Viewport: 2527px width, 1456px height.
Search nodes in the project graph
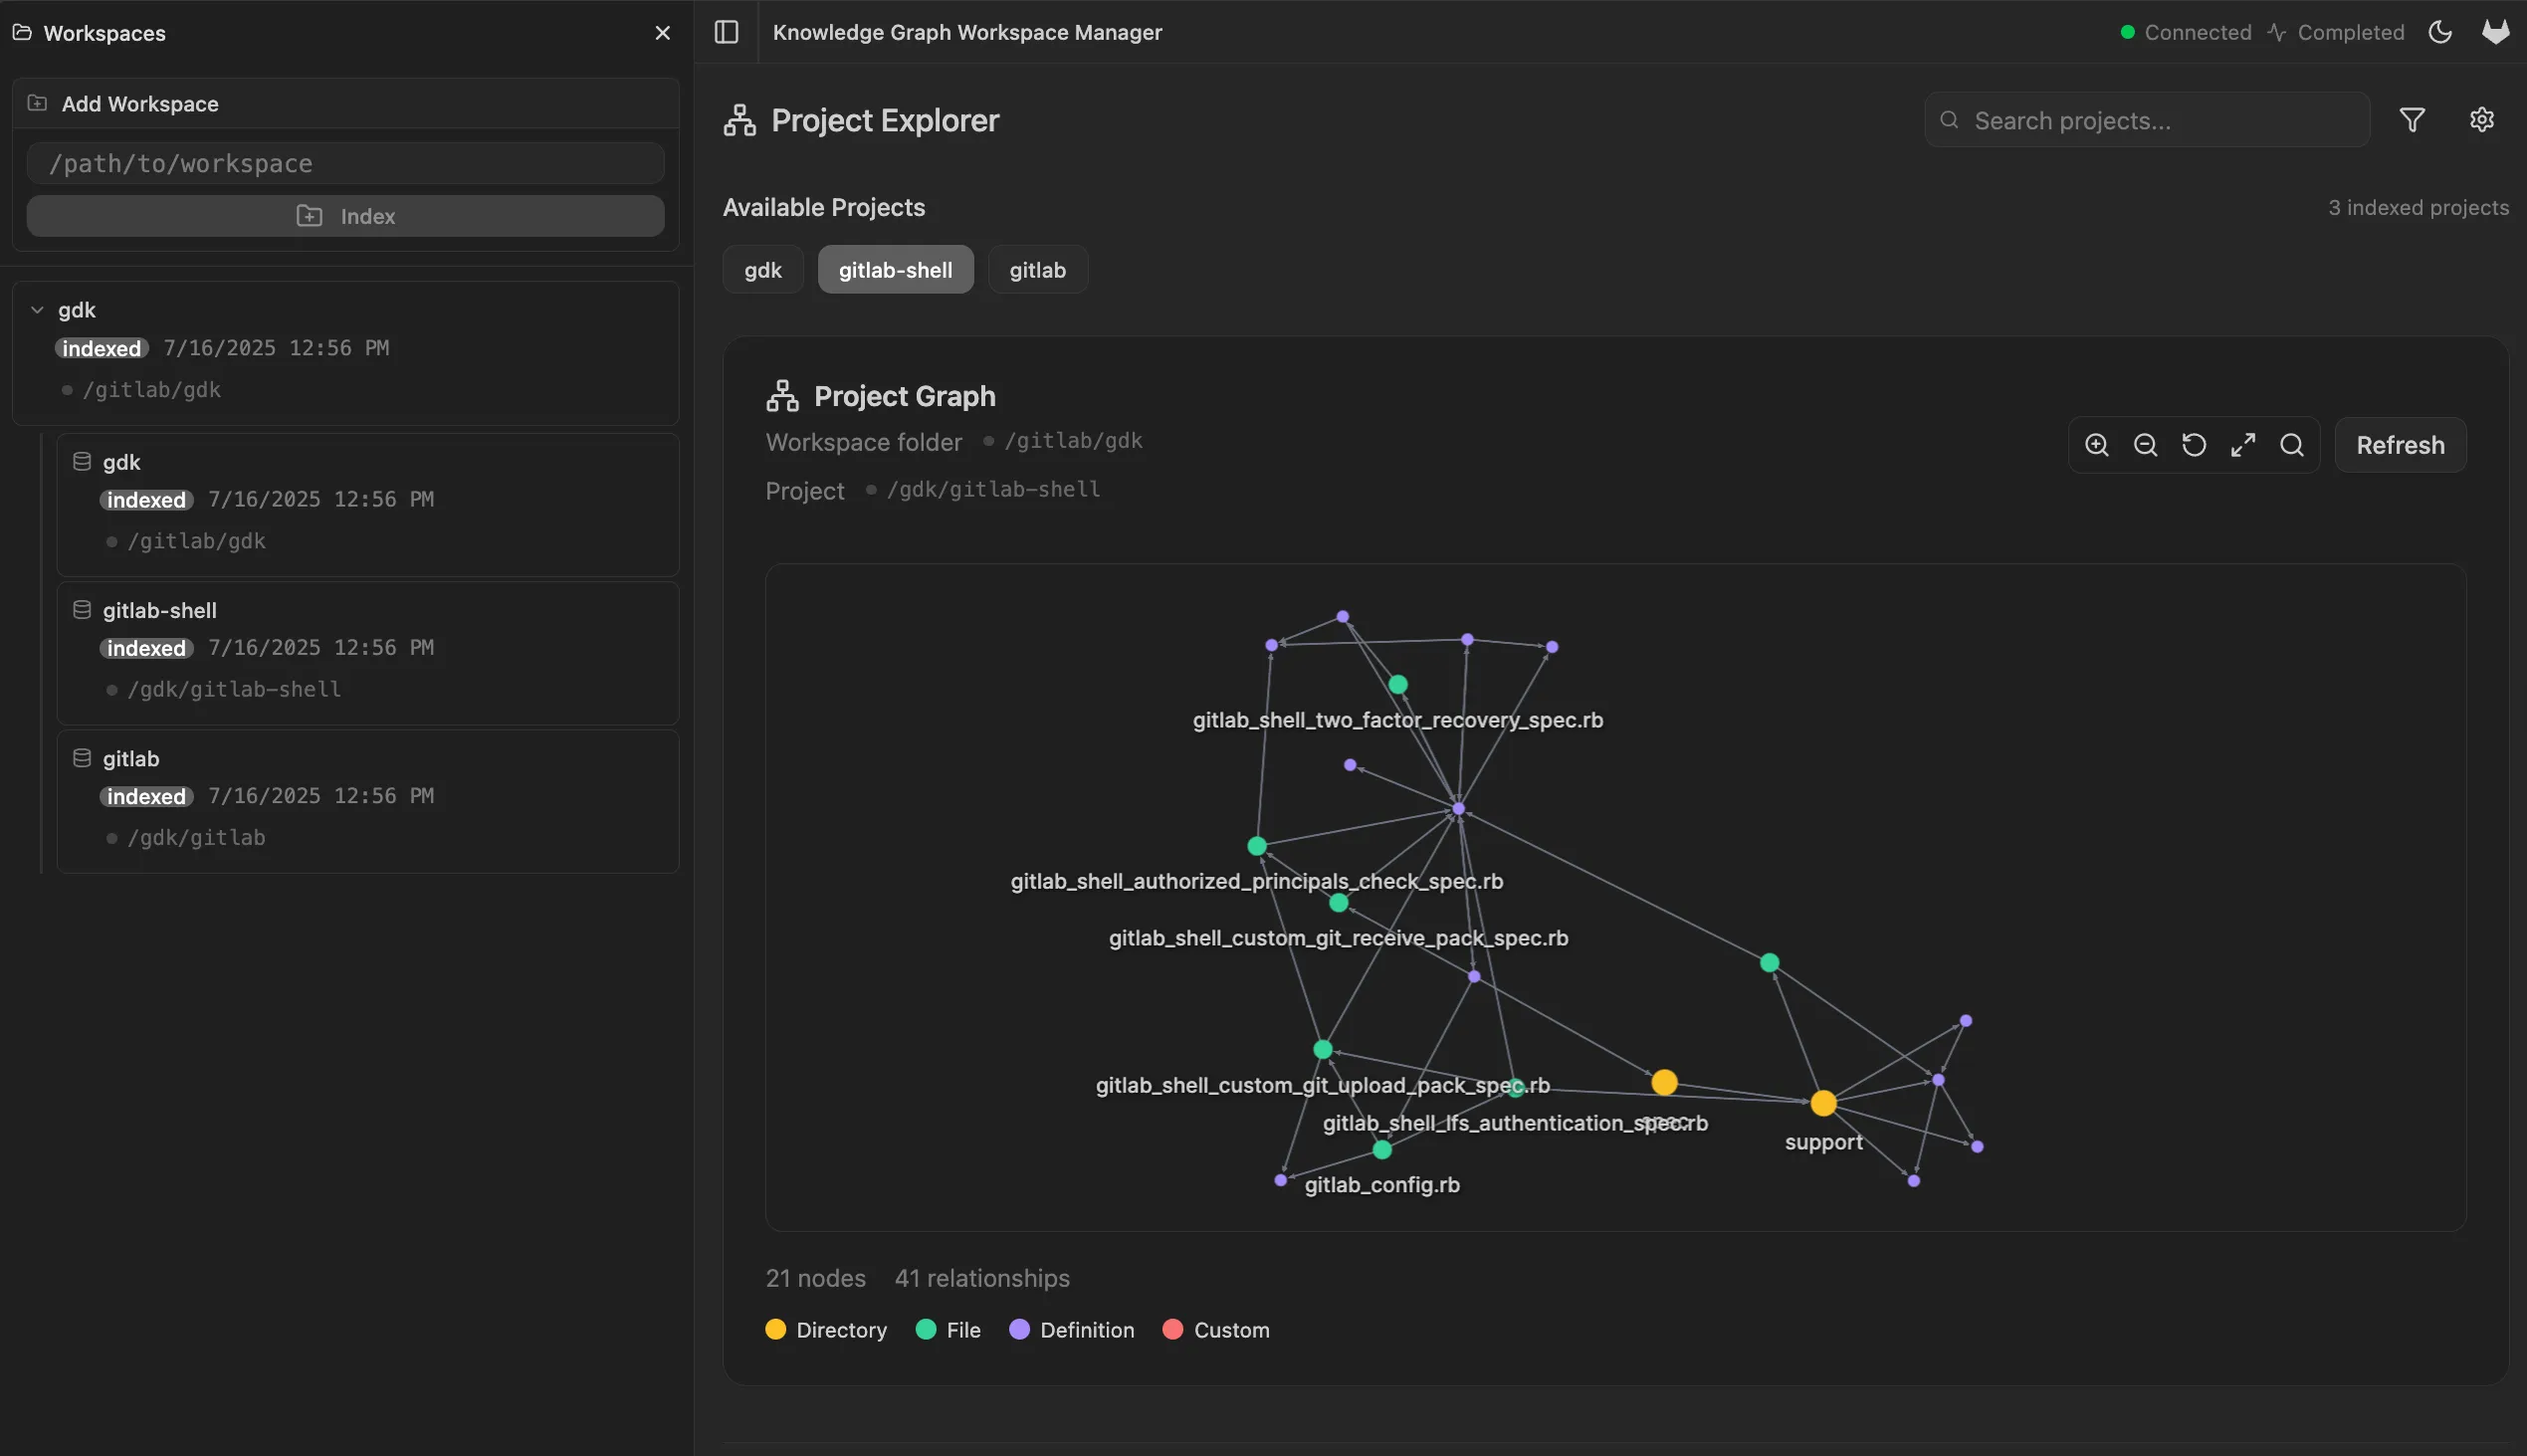[2292, 445]
